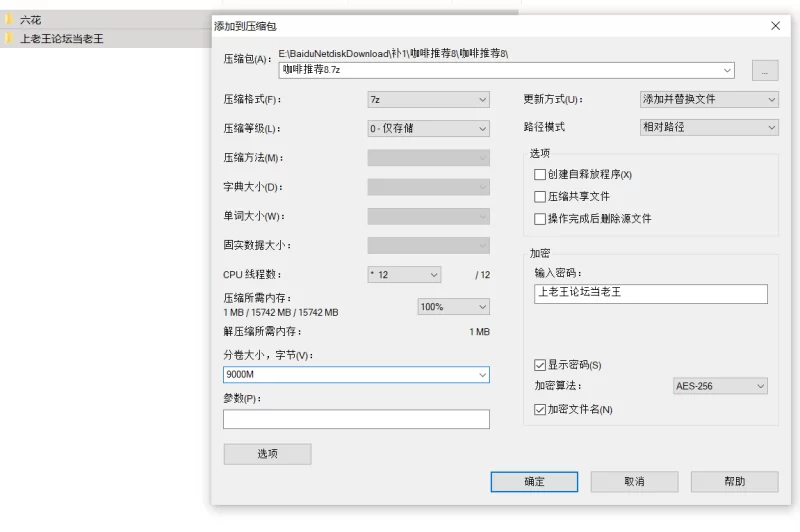Click the 输入密码 password field

651,294
